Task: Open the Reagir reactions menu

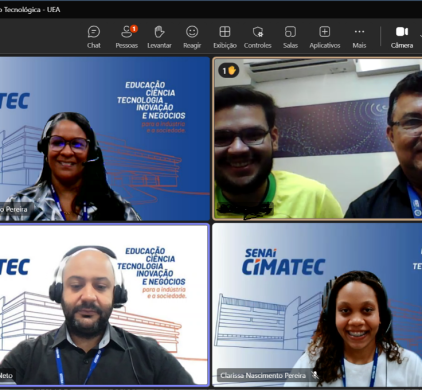Action: click(192, 37)
